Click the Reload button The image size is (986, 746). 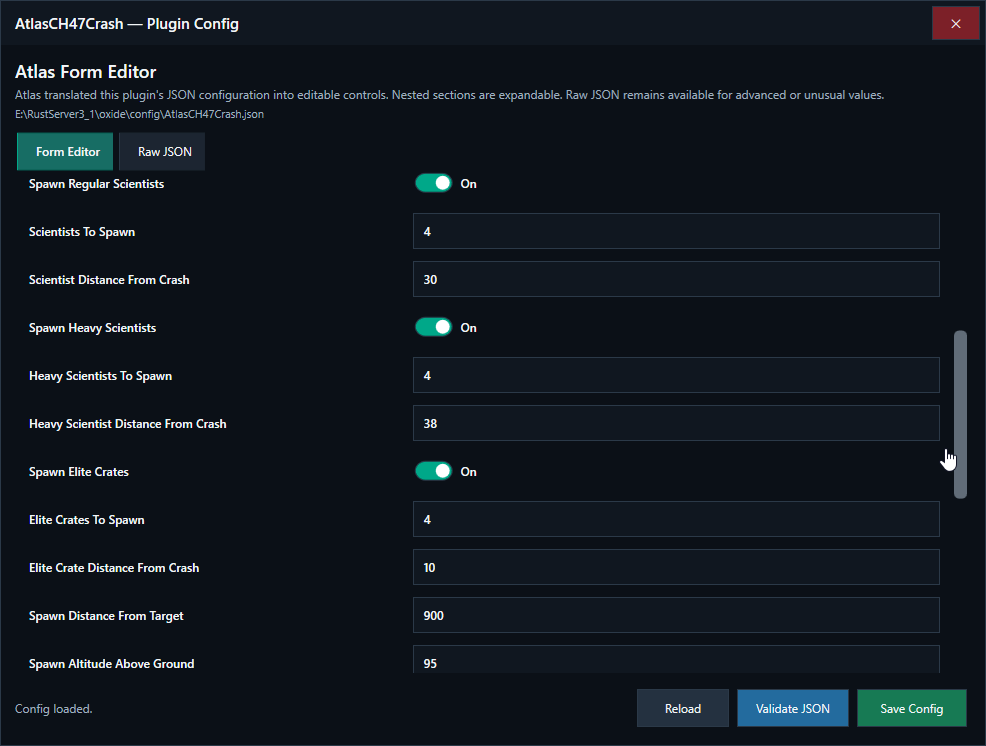tap(683, 708)
